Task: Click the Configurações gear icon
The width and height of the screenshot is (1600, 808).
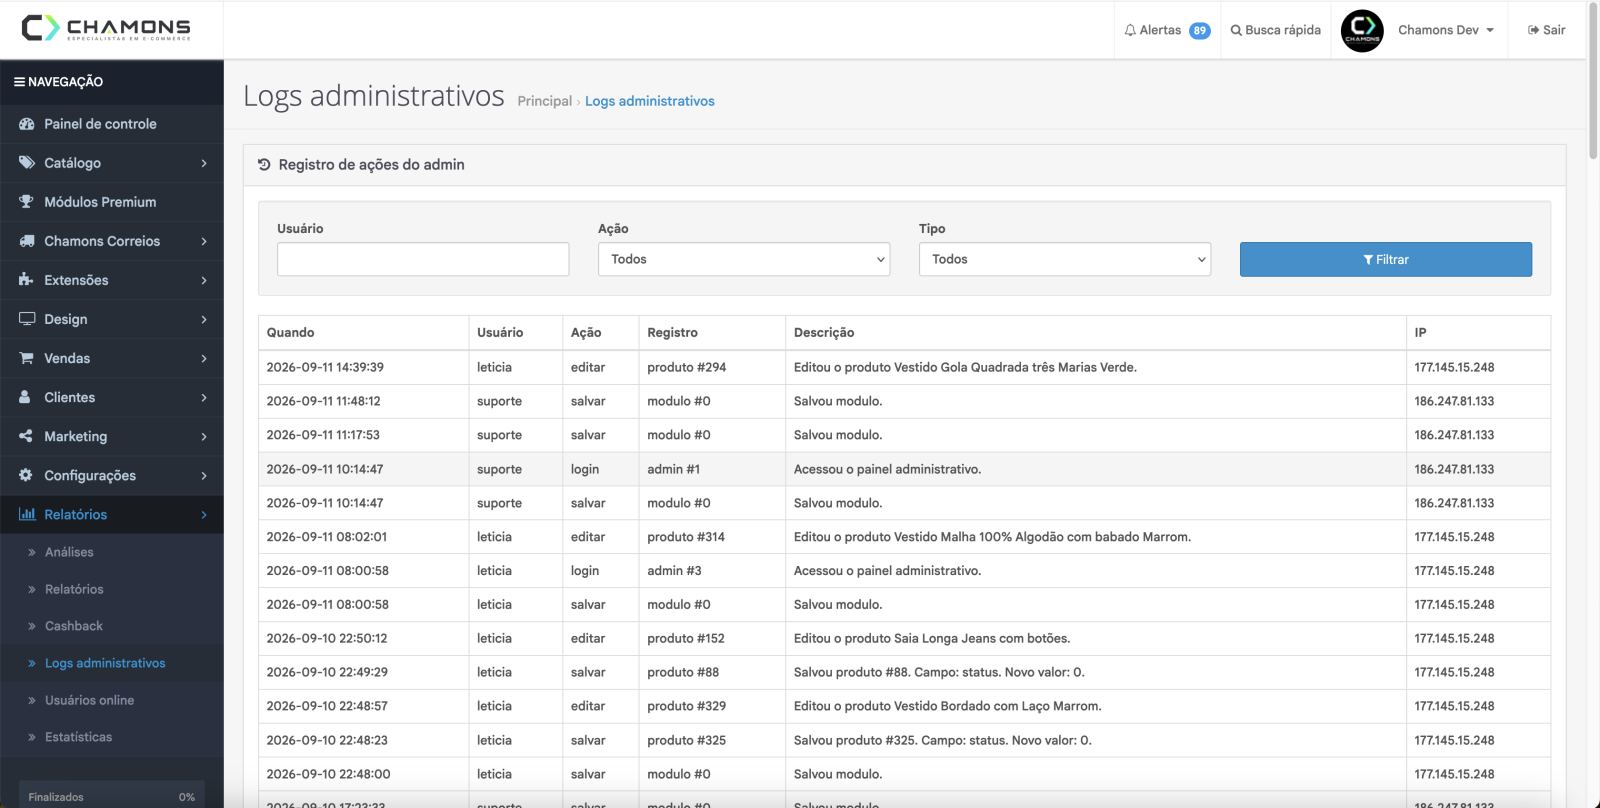Action: pyautogui.click(x=26, y=475)
